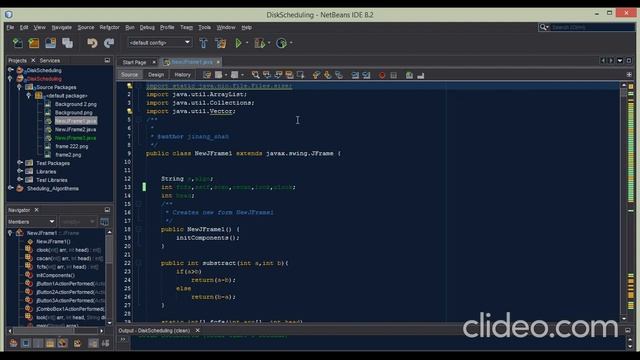Click the Profile Project toolbar icon

click(x=281, y=43)
